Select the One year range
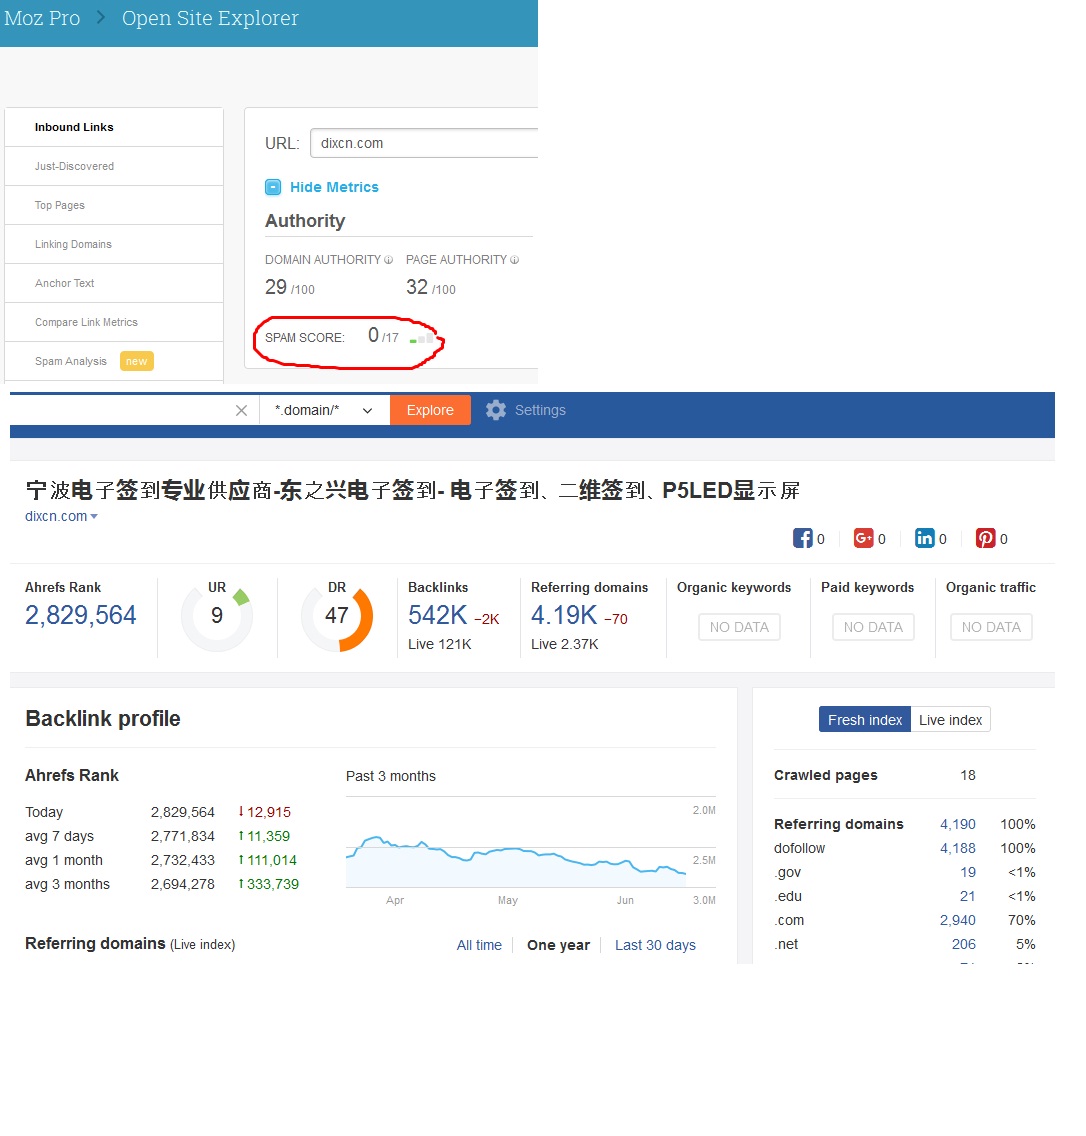Screen dimensions: 1086x1136 tap(559, 945)
